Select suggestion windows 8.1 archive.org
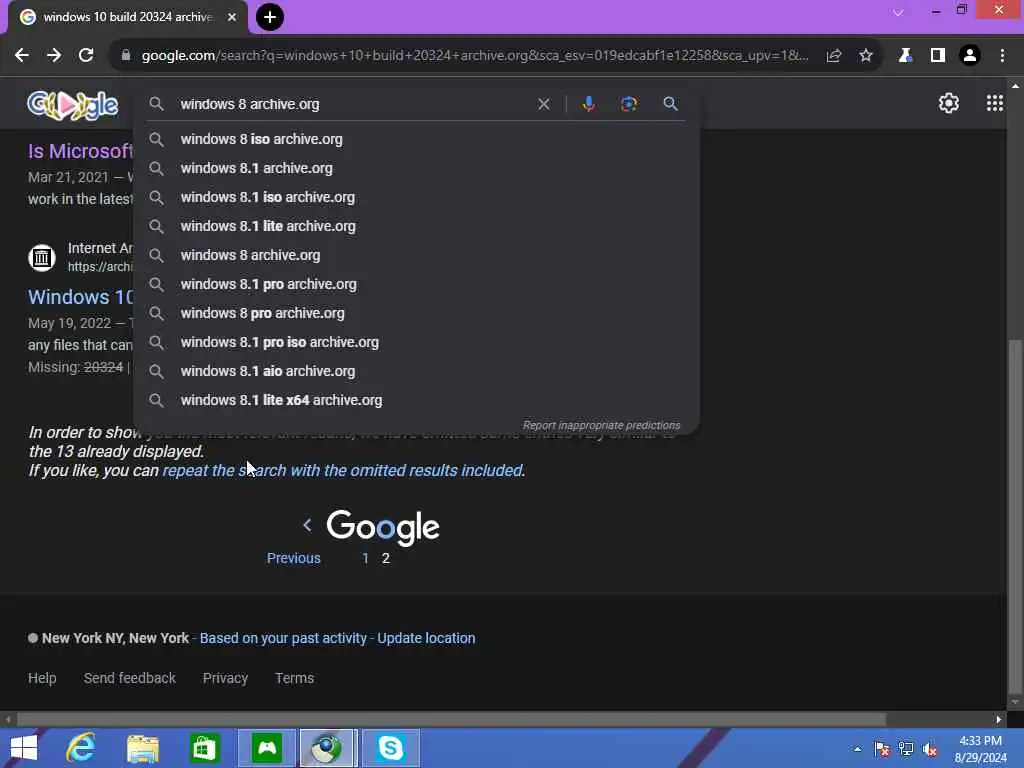Screen dimensions: 1024x768 pos(416,168)
